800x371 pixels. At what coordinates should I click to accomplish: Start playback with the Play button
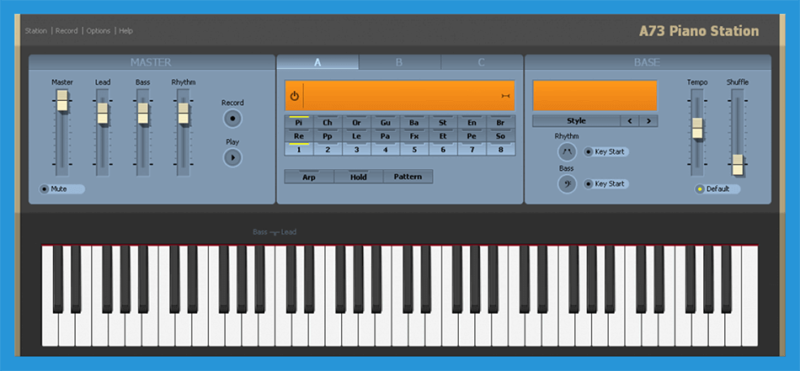point(233,158)
